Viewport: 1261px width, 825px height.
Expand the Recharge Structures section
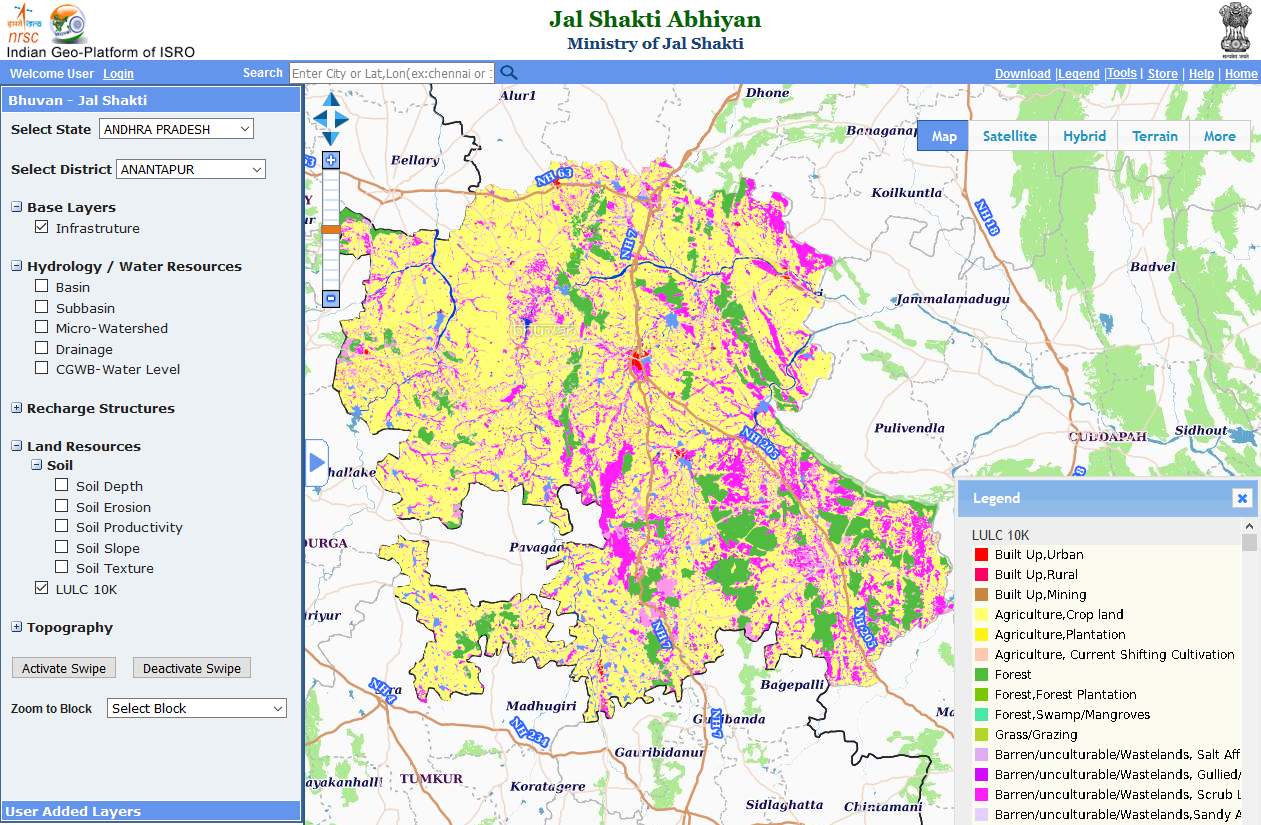(17, 408)
